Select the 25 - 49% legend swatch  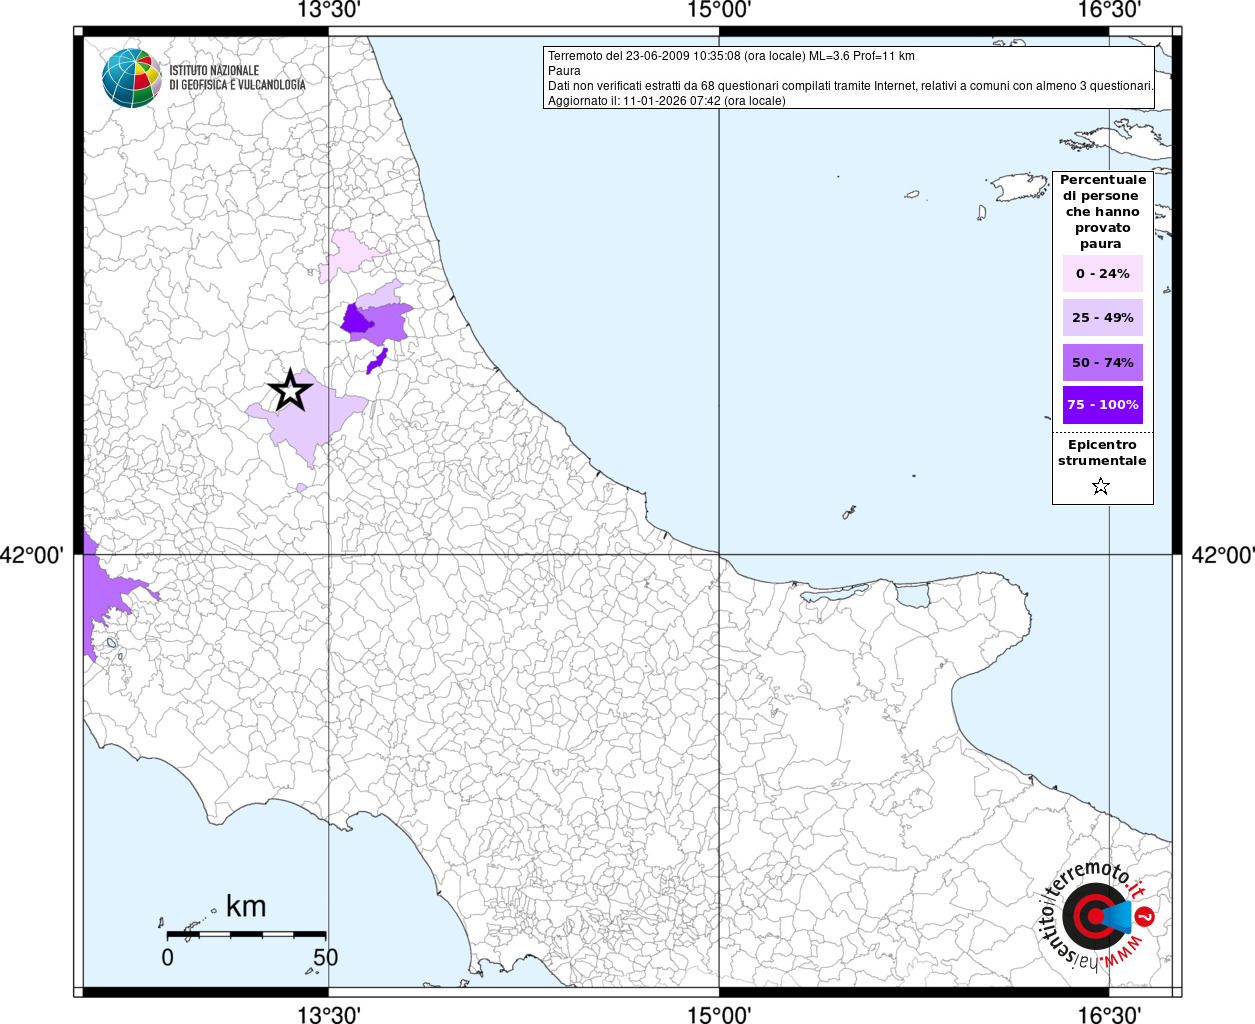coord(1102,318)
